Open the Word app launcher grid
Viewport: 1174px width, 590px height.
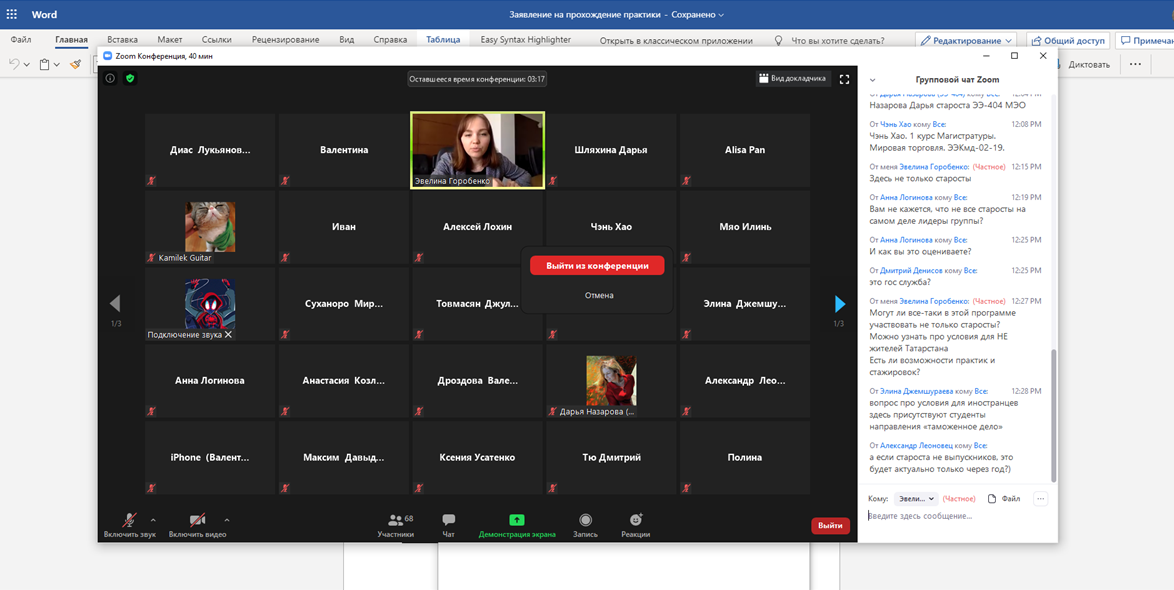pos(12,14)
